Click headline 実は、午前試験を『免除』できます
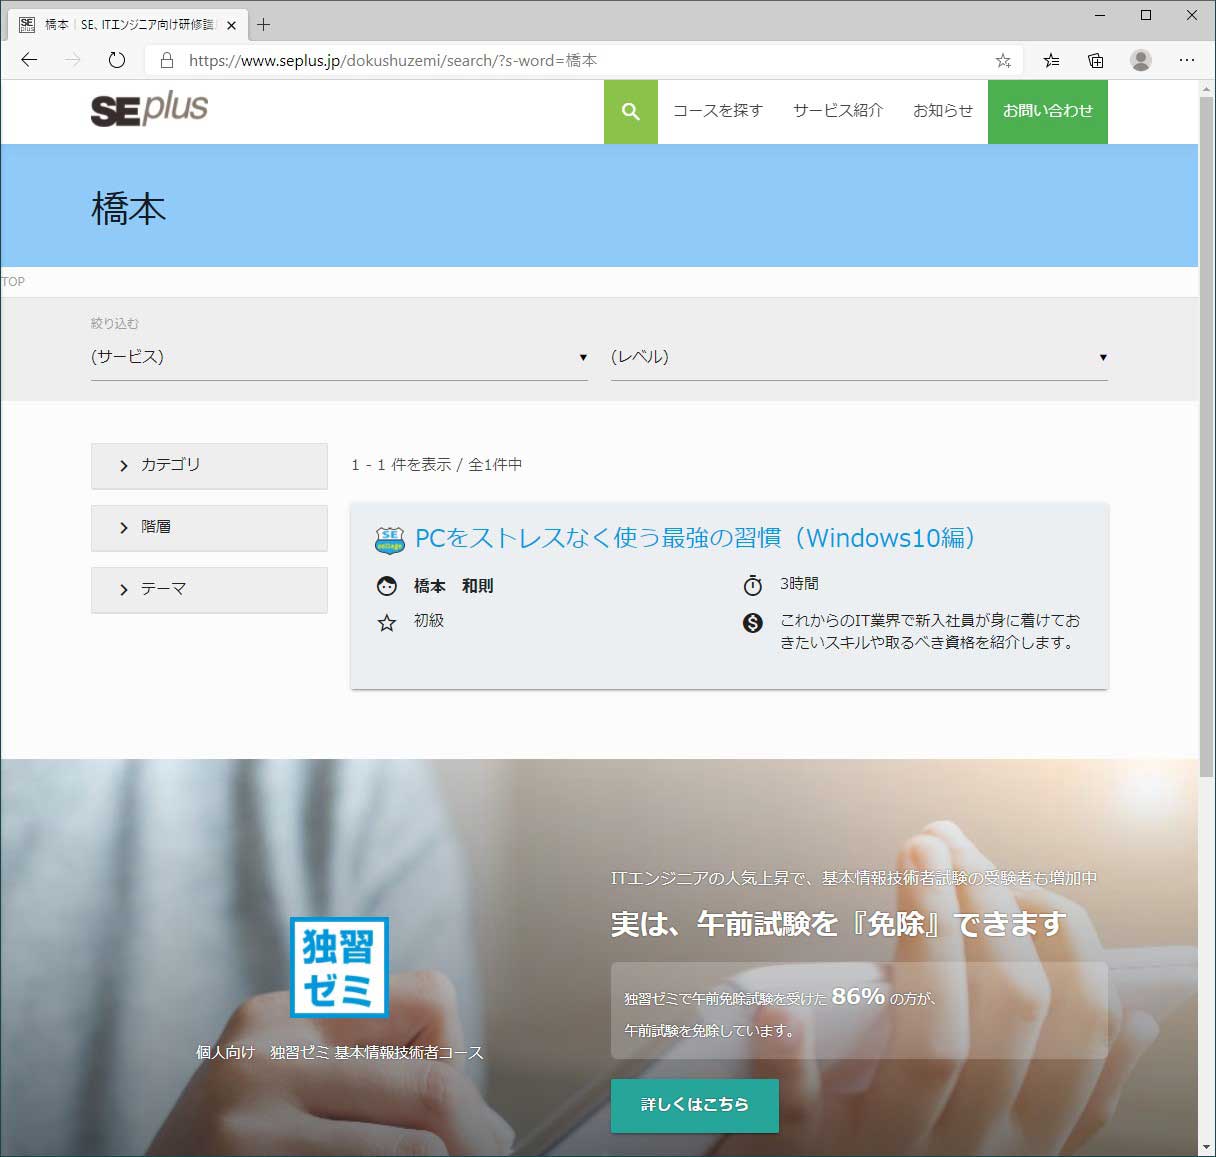1216x1157 pixels. 838,924
